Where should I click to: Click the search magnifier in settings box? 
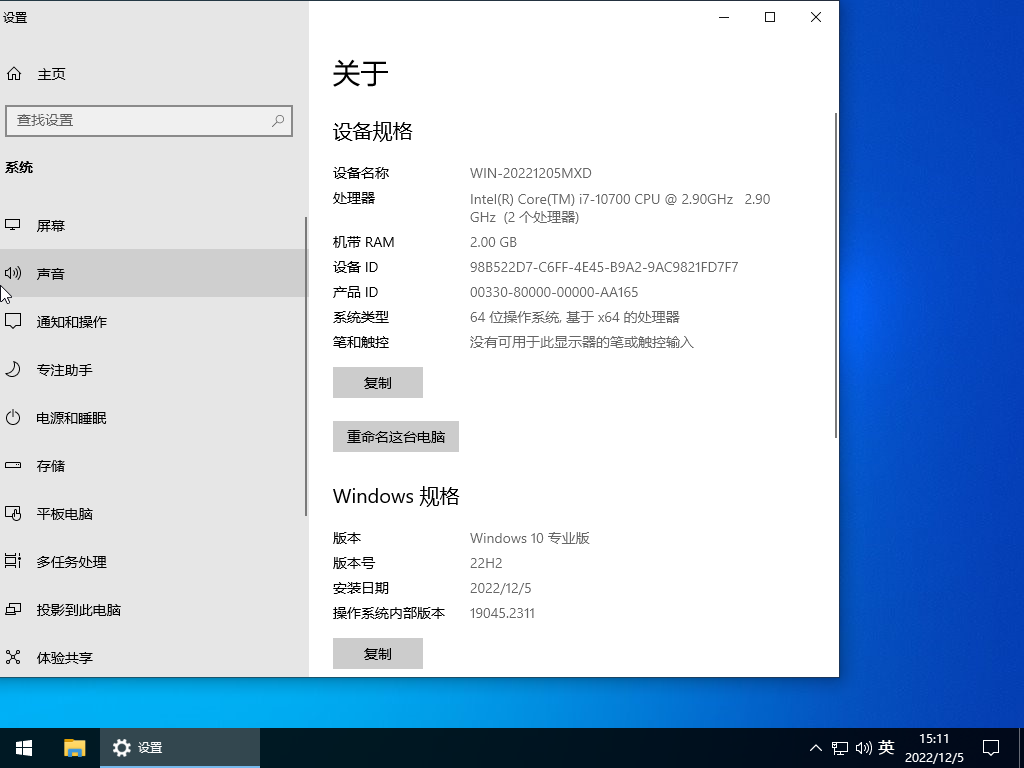278,120
